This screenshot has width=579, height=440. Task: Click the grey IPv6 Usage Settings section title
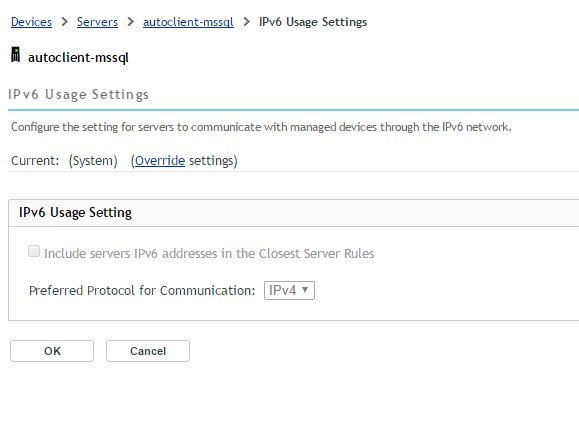pos(79,94)
